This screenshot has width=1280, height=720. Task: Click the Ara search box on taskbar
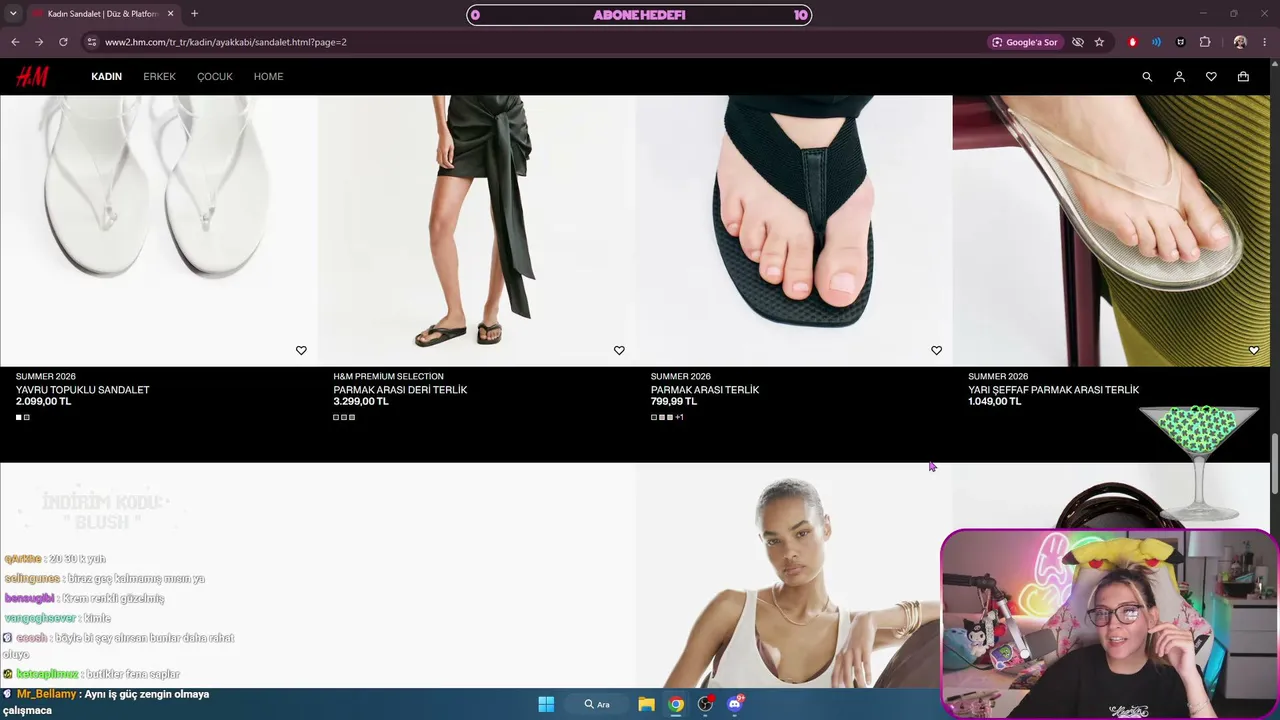pyautogui.click(x=597, y=704)
